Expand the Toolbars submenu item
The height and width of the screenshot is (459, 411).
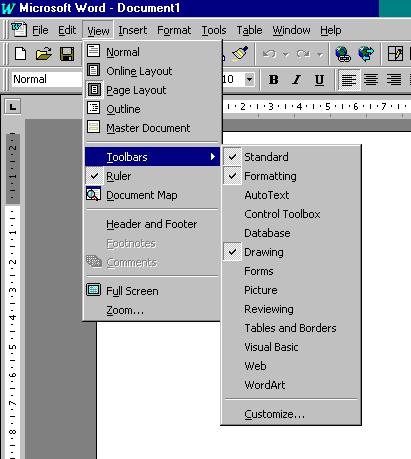tap(152, 157)
